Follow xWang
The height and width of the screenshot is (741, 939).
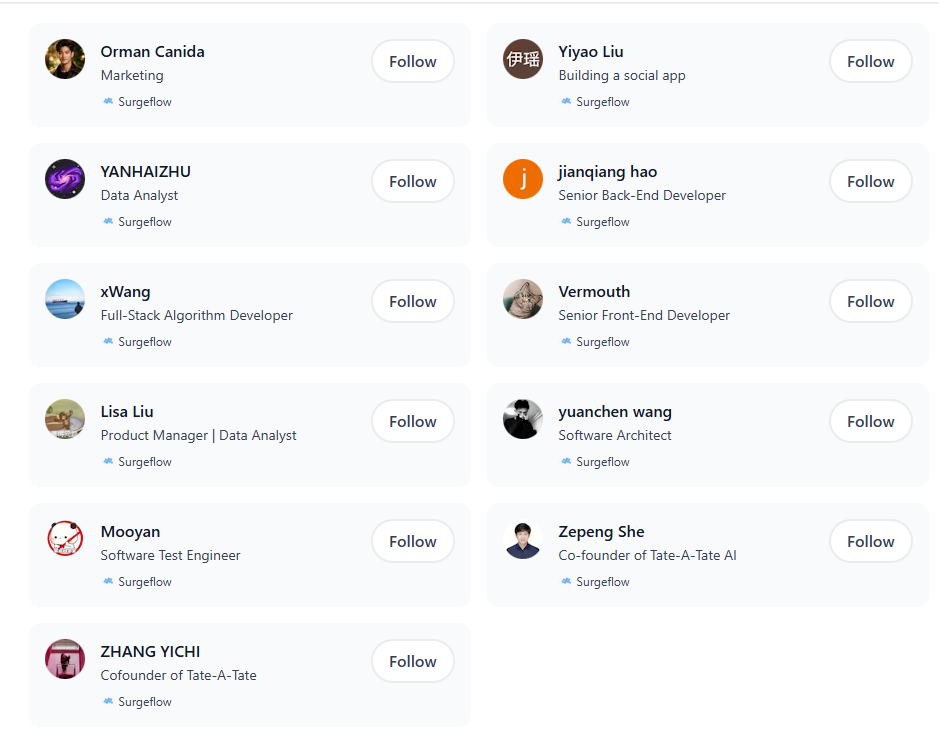pyautogui.click(x=413, y=301)
